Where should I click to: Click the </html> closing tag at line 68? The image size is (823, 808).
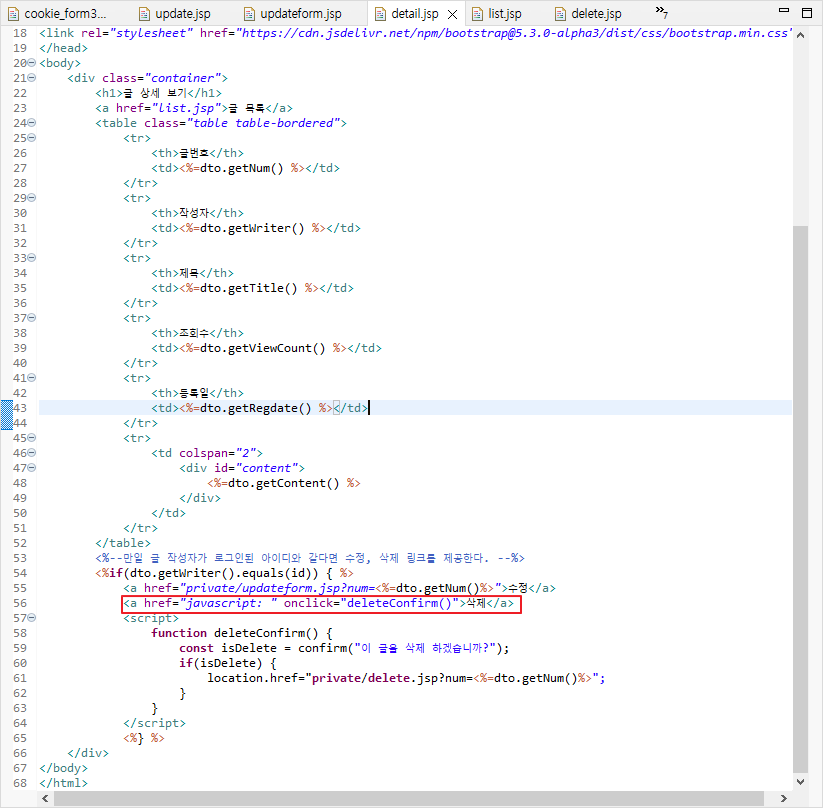64,783
